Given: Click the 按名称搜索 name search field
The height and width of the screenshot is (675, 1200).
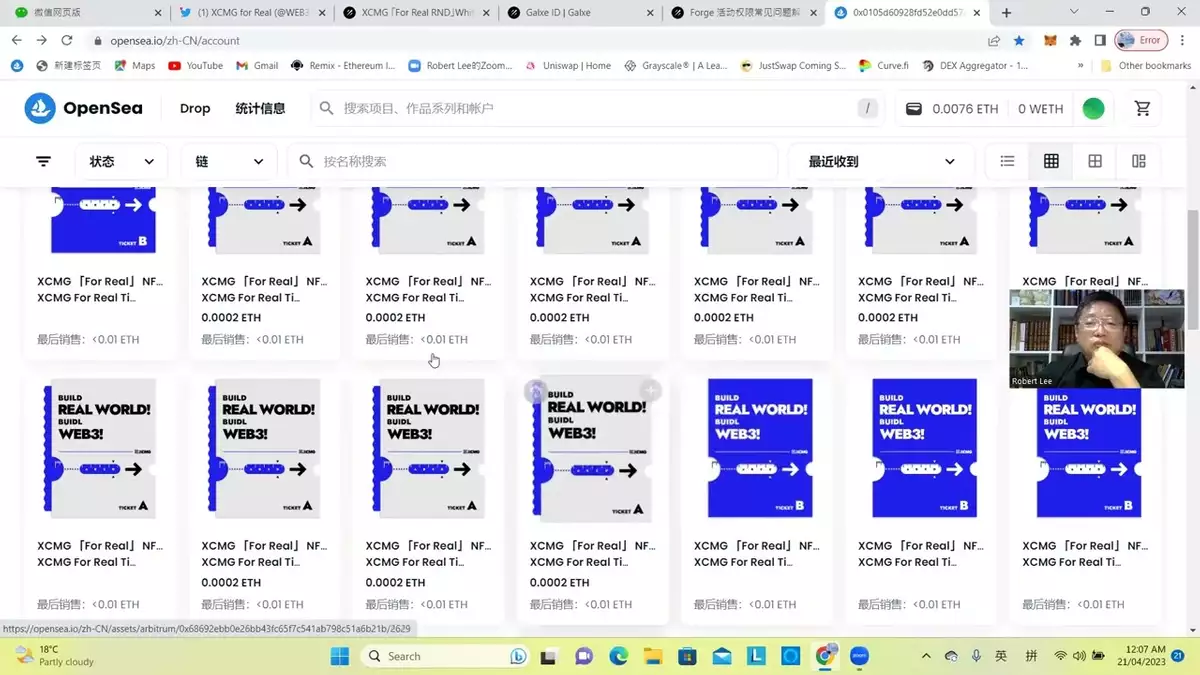Looking at the screenshot, I should [533, 161].
